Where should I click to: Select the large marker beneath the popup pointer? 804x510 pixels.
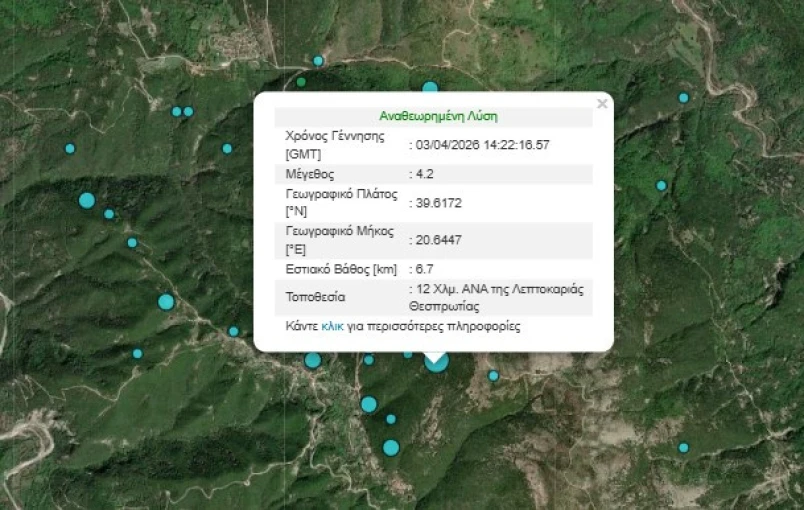[436, 362]
